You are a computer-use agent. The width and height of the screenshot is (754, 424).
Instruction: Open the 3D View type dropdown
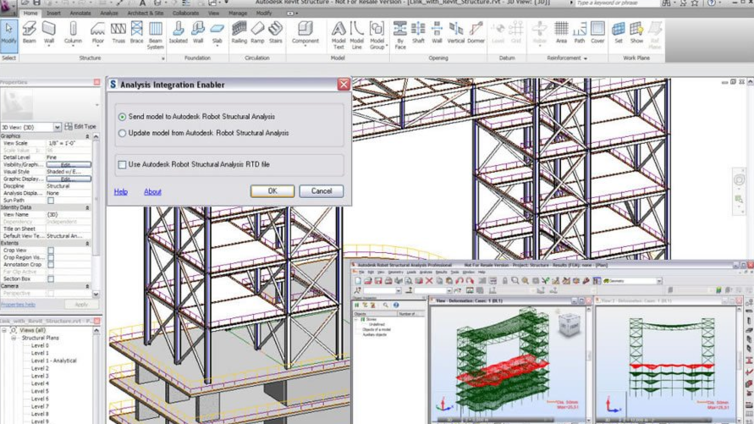point(57,127)
